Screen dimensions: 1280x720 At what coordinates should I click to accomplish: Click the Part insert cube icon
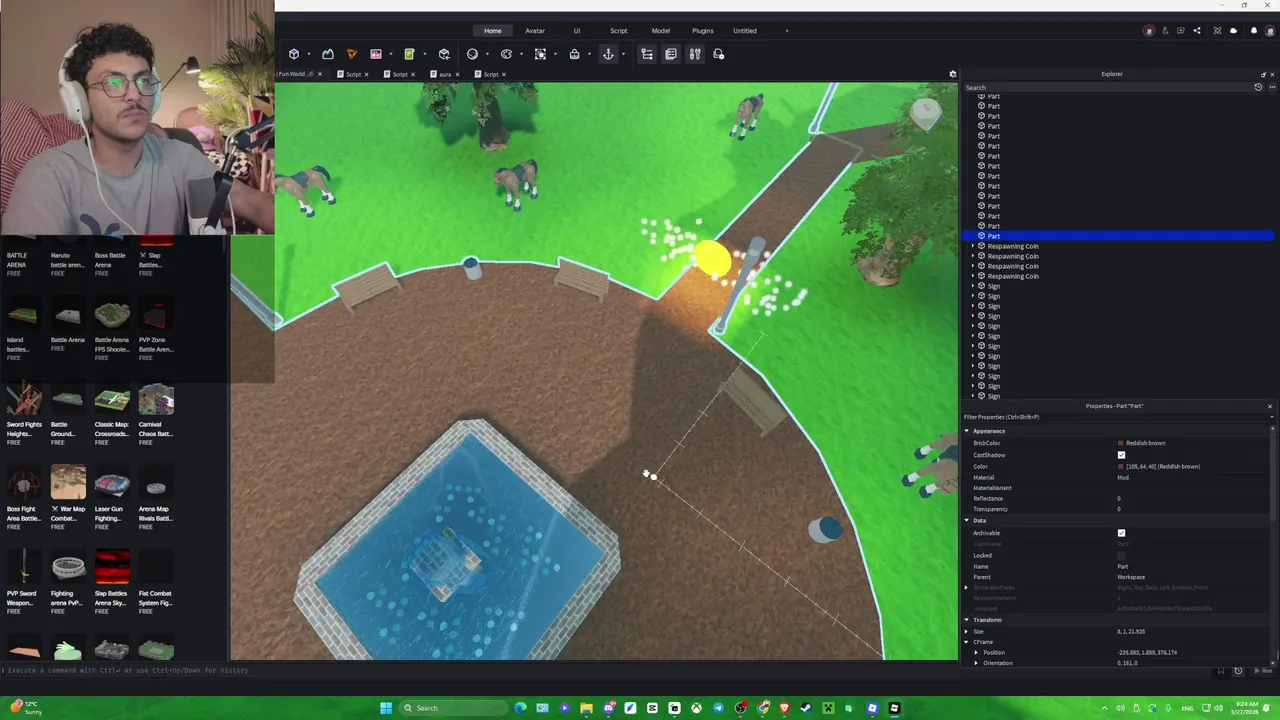click(294, 54)
